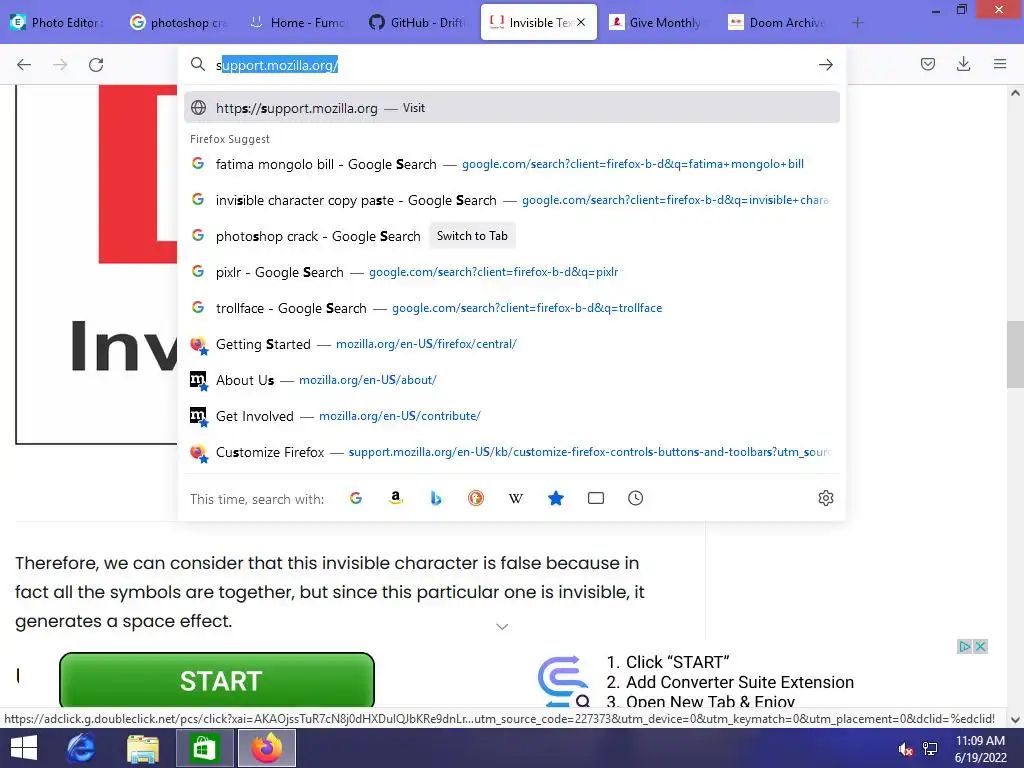Search this time with Google

[356, 498]
